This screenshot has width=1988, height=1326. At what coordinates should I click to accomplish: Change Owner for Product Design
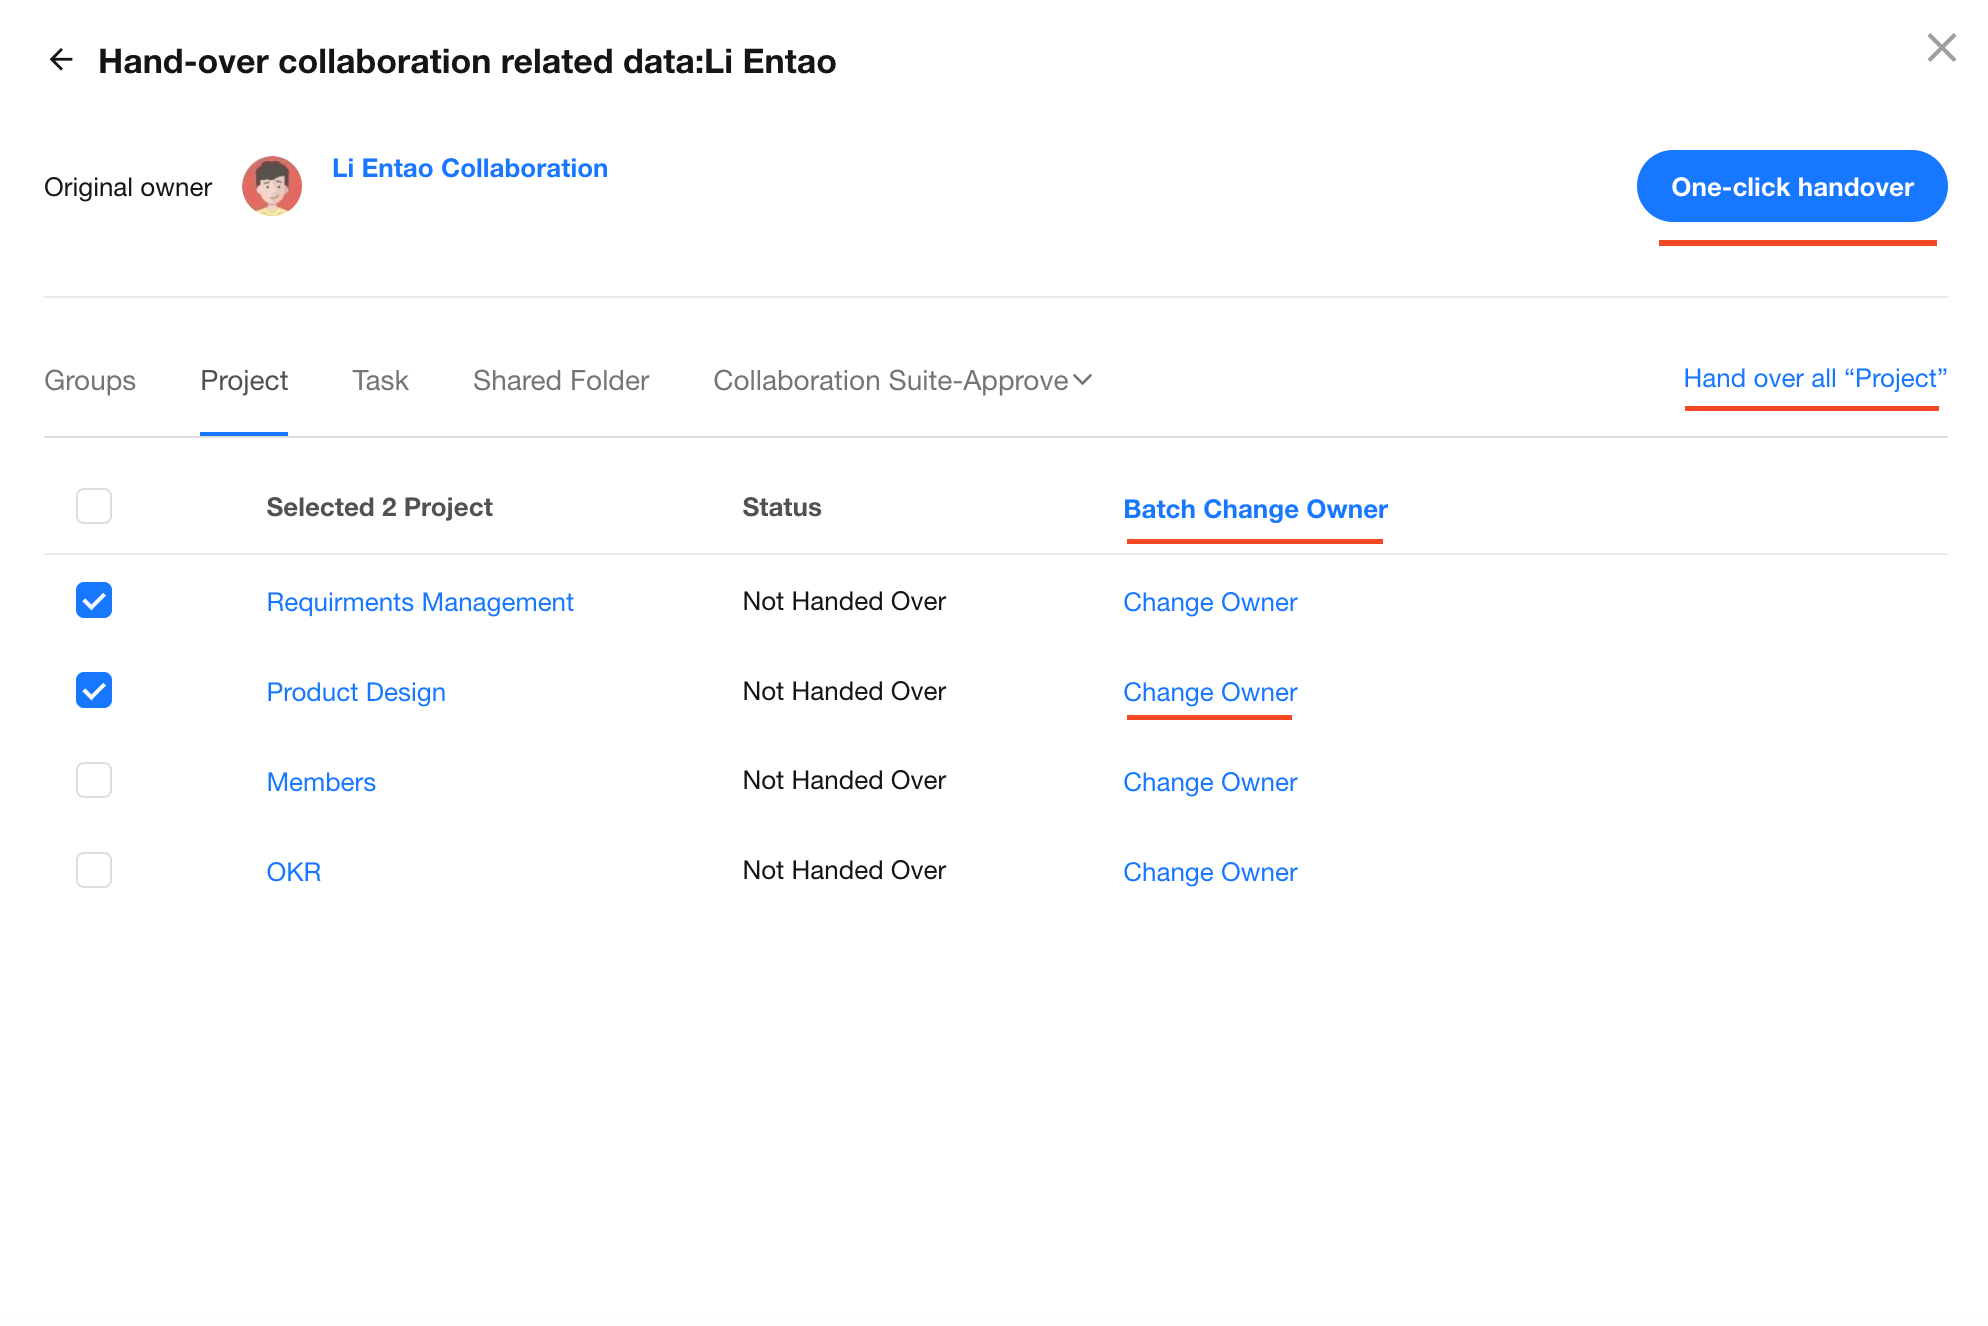point(1210,692)
